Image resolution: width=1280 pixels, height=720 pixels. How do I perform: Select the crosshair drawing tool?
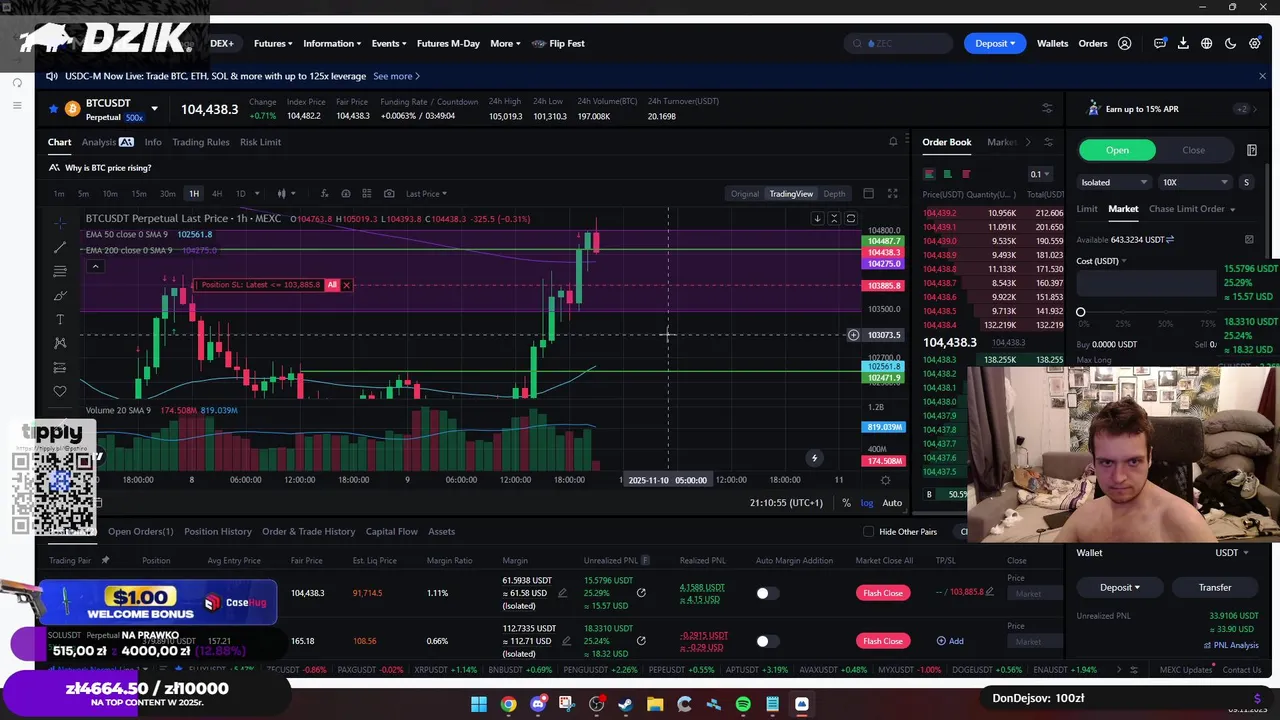pyautogui.click(x=60, y=222)
